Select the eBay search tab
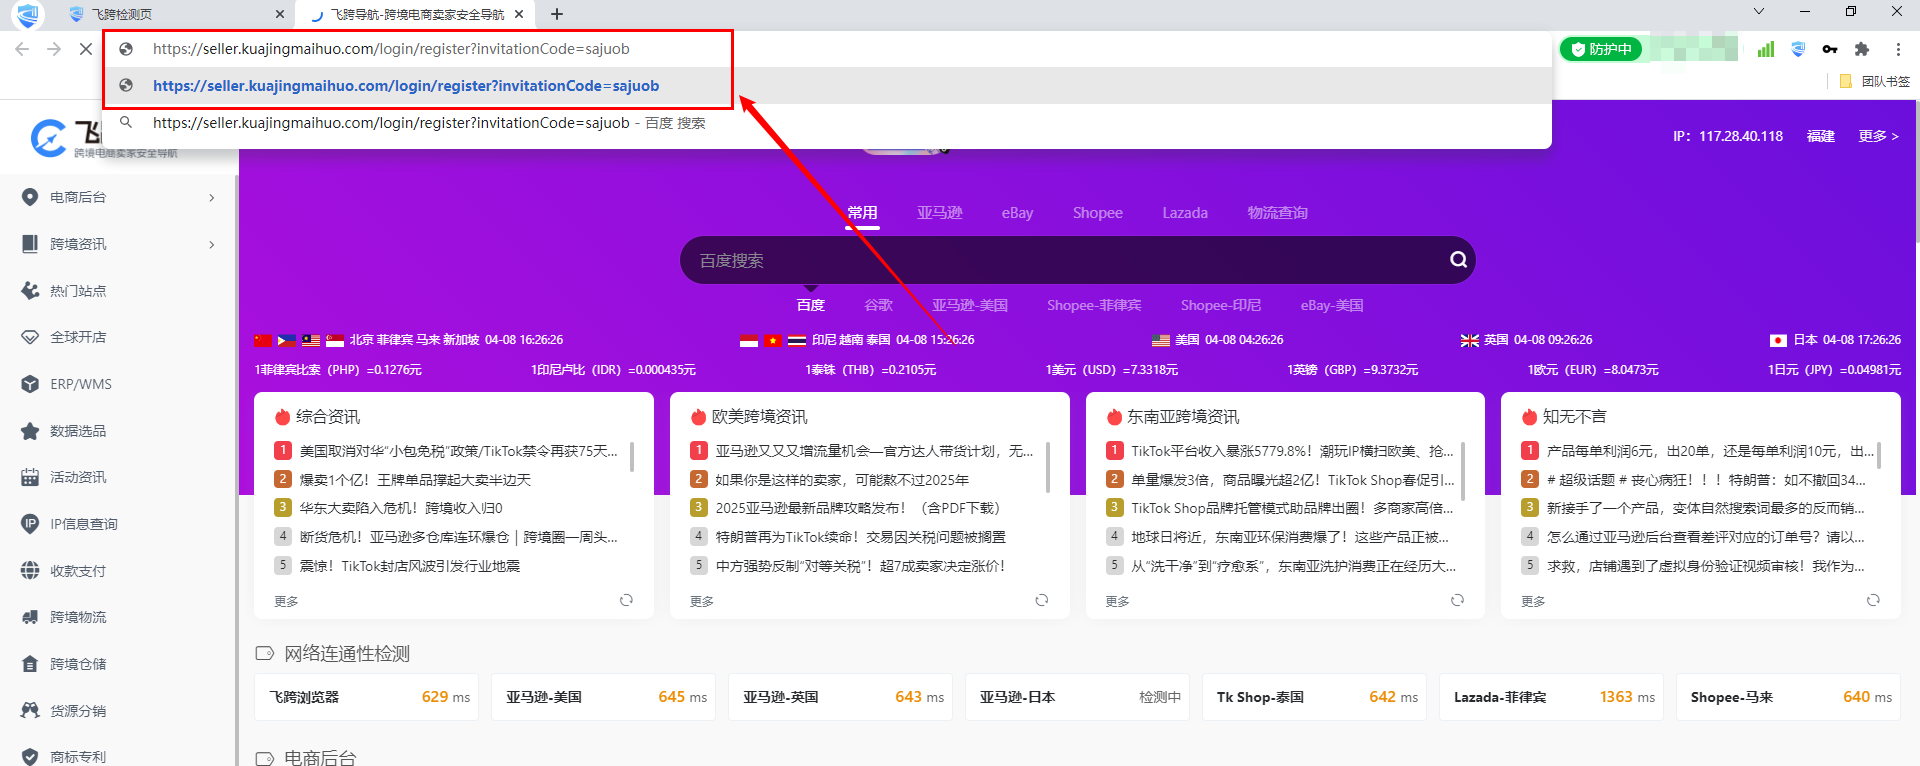Screen dimensions: 1920x766 coord(1017,213)
